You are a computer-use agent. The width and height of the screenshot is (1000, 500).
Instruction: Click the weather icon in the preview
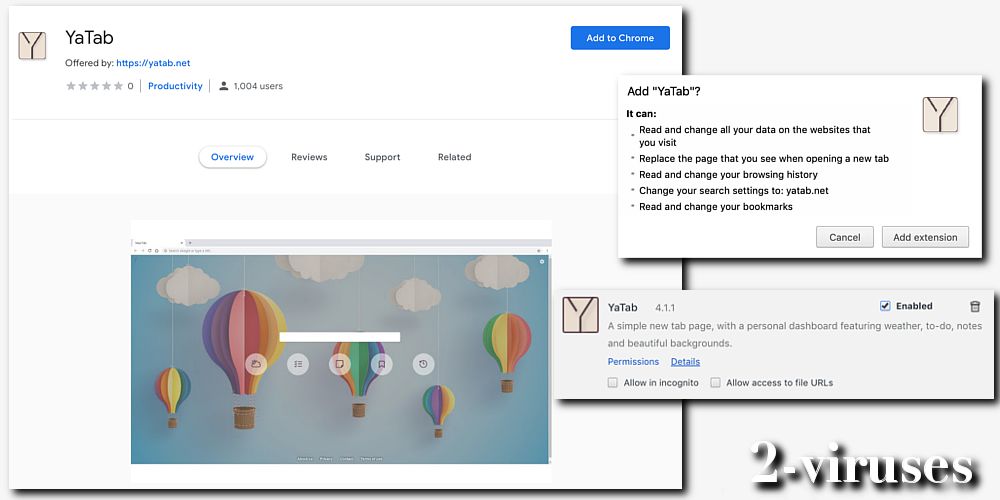pos(256,364)
